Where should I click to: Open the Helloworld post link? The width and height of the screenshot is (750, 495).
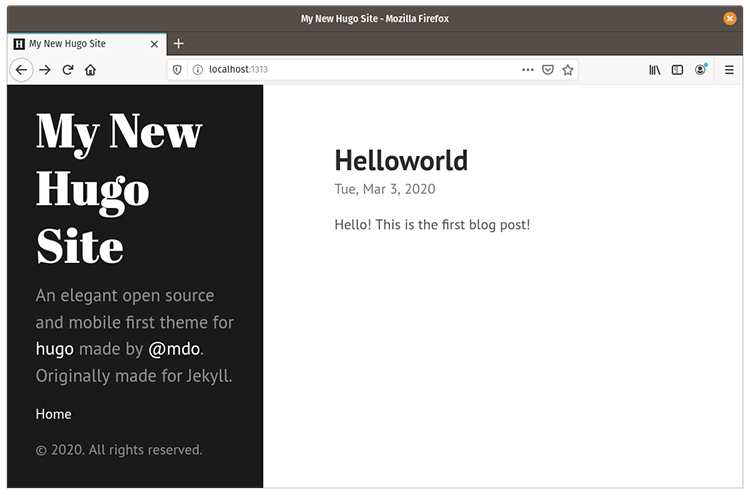click(x=401, y=160)
